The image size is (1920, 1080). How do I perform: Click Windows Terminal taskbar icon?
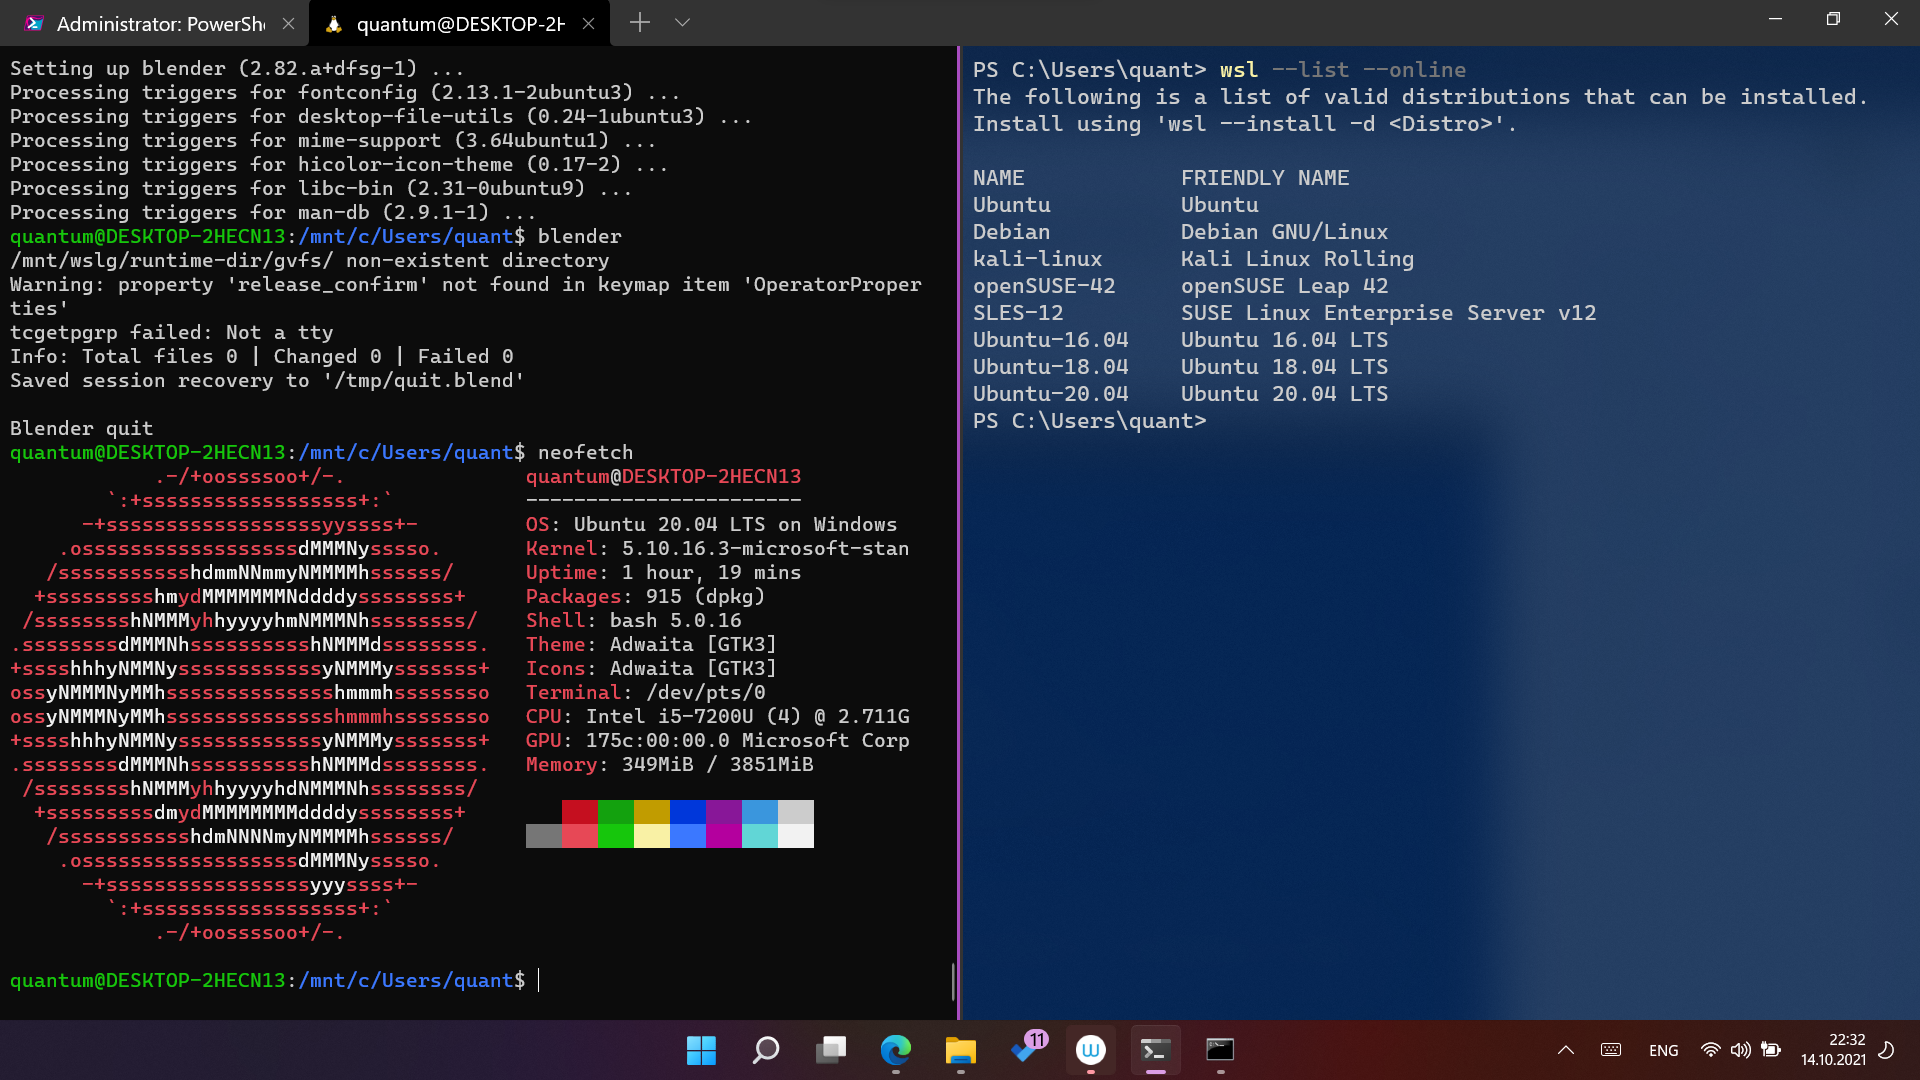(x=1156, y=1050)
